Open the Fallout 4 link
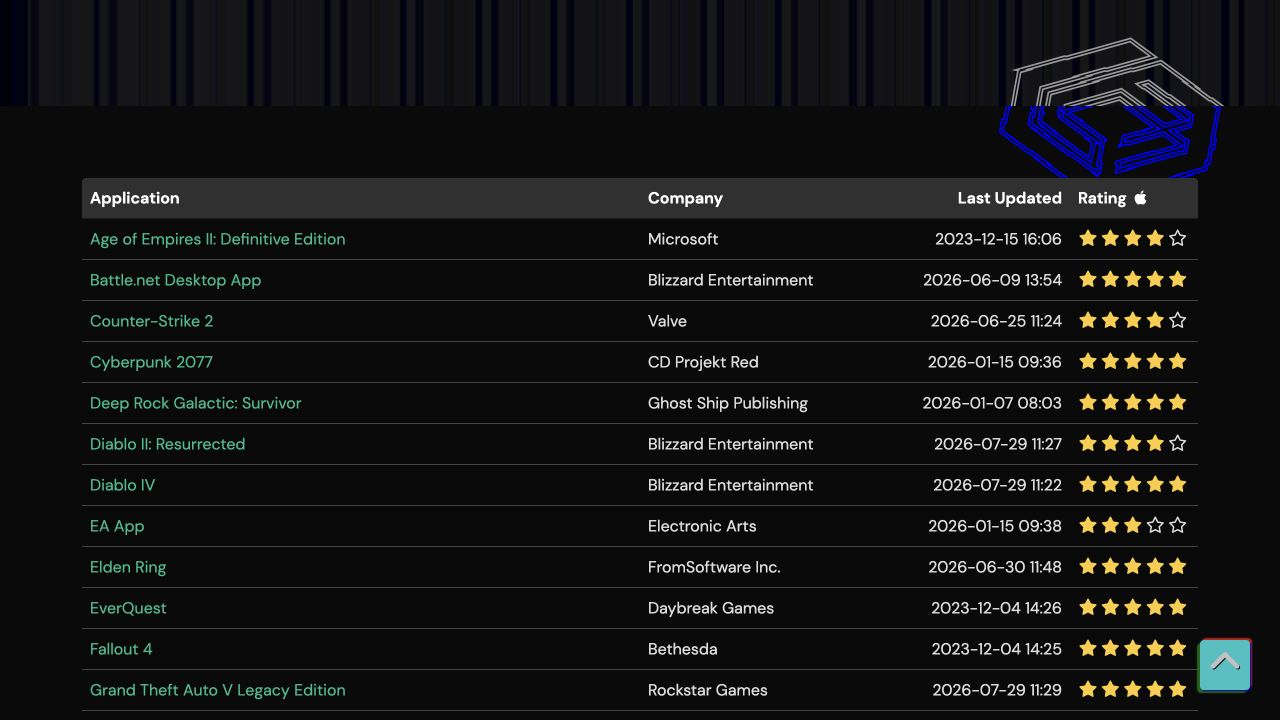Viewport: 1280px width, 720px height. (121, 649)
